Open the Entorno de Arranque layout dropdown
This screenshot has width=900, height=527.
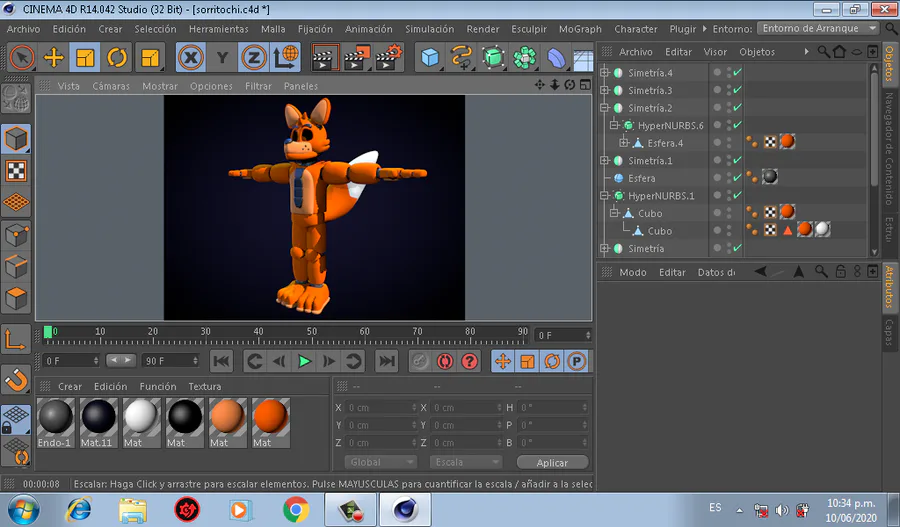click(x=817, y=28)
